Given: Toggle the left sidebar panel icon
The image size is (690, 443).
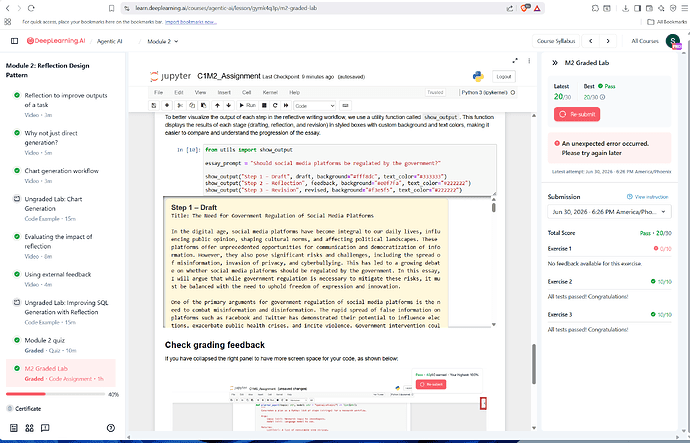Looking at the screenshot, I should (15, 41).
